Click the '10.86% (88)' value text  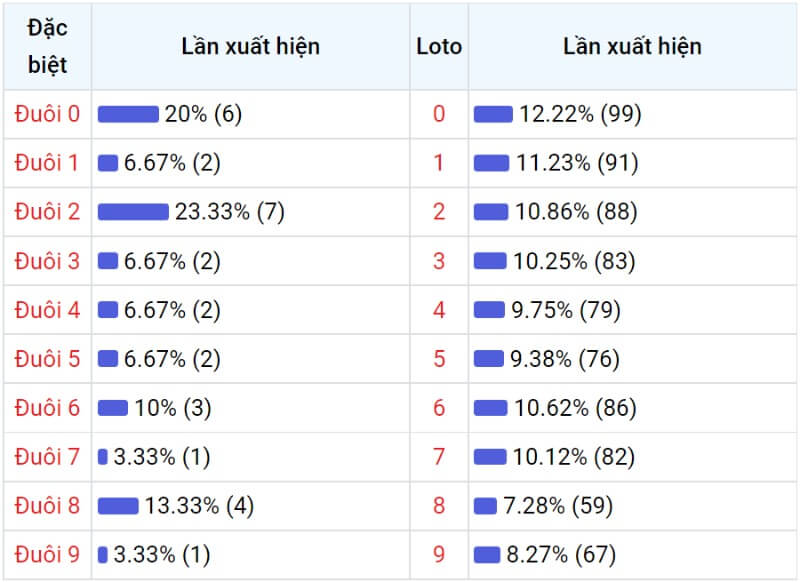pyautogui.click(x=576, y=212)
